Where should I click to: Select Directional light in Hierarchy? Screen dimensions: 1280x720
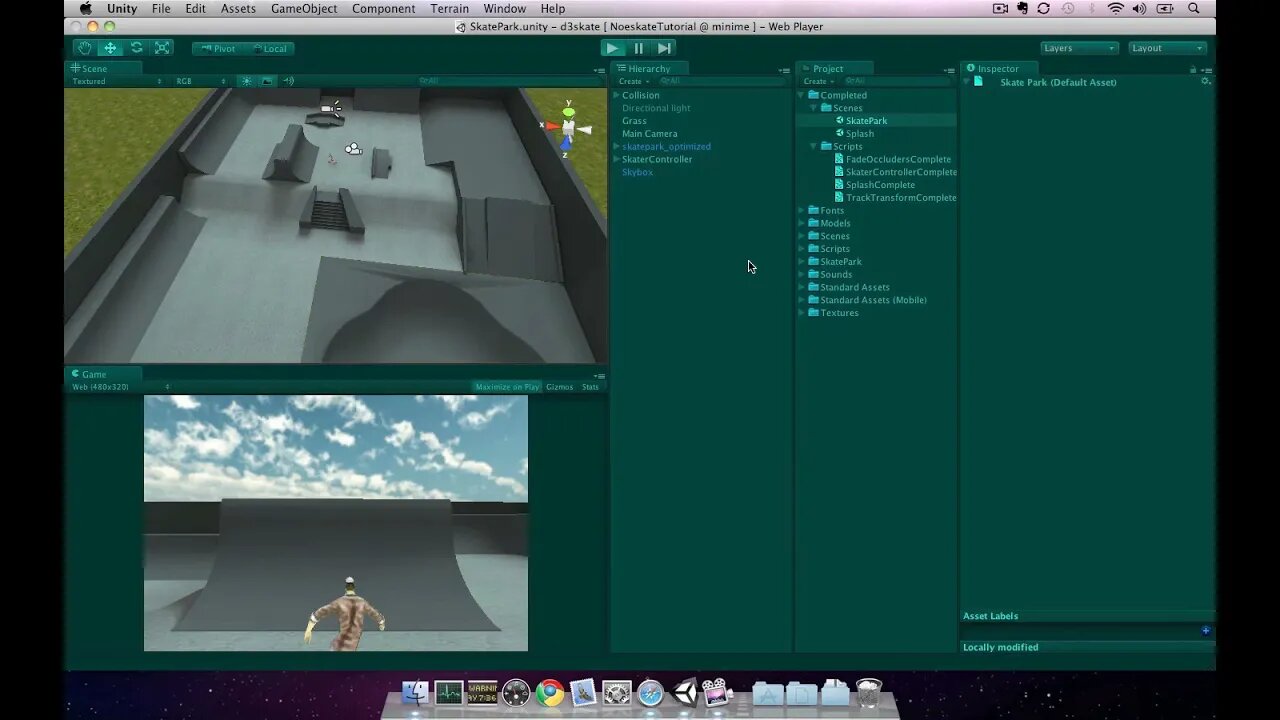656,108
